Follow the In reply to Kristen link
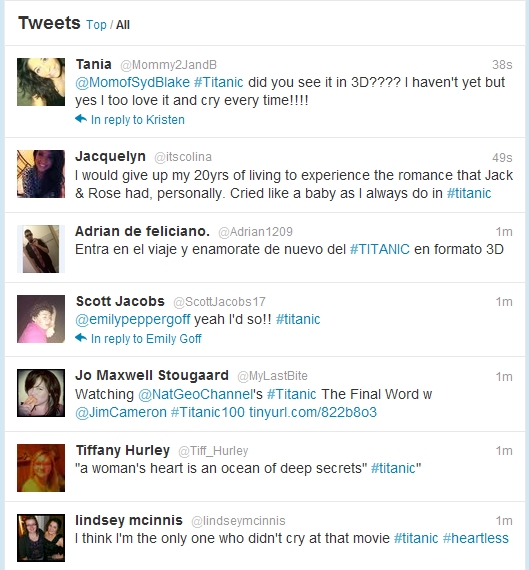Viewport: 529px width, 570px height. point(138,120)
